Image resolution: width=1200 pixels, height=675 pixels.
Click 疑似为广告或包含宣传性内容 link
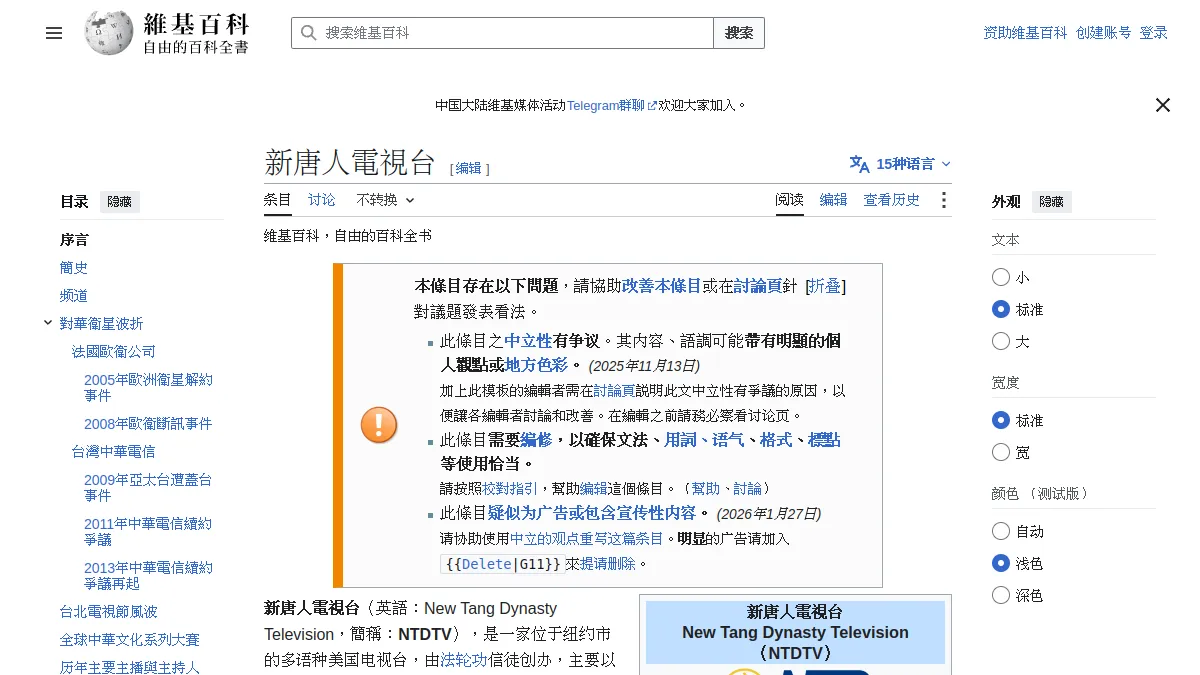click(x=592, y=513)
